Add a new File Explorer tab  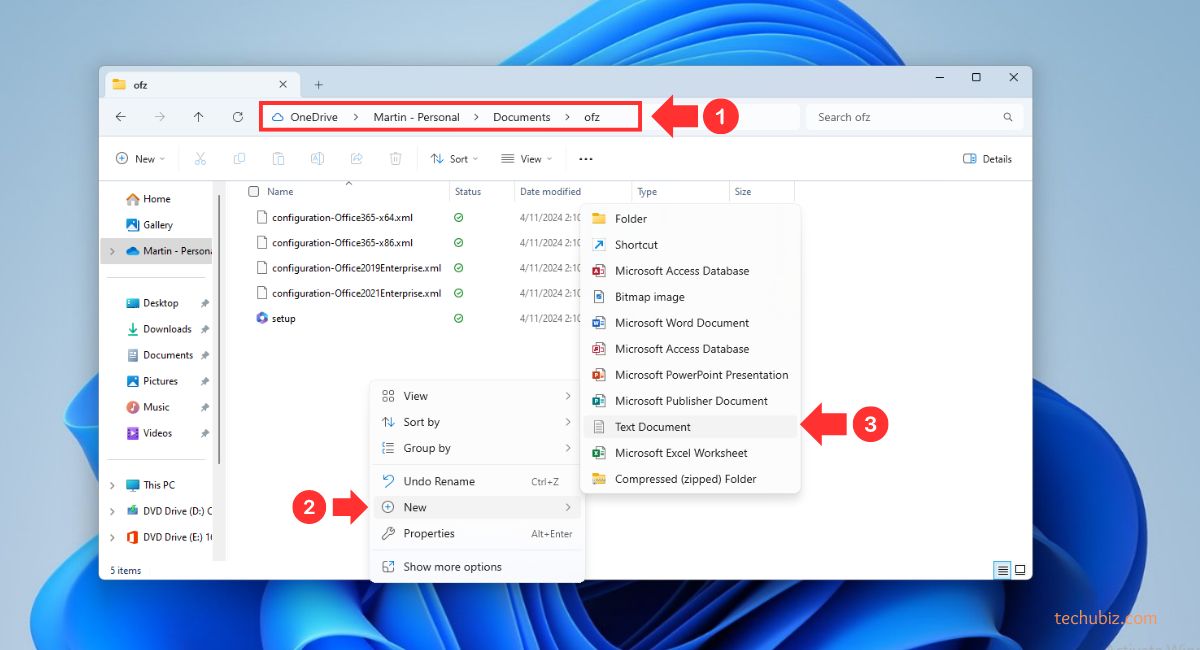coord(319,85)
